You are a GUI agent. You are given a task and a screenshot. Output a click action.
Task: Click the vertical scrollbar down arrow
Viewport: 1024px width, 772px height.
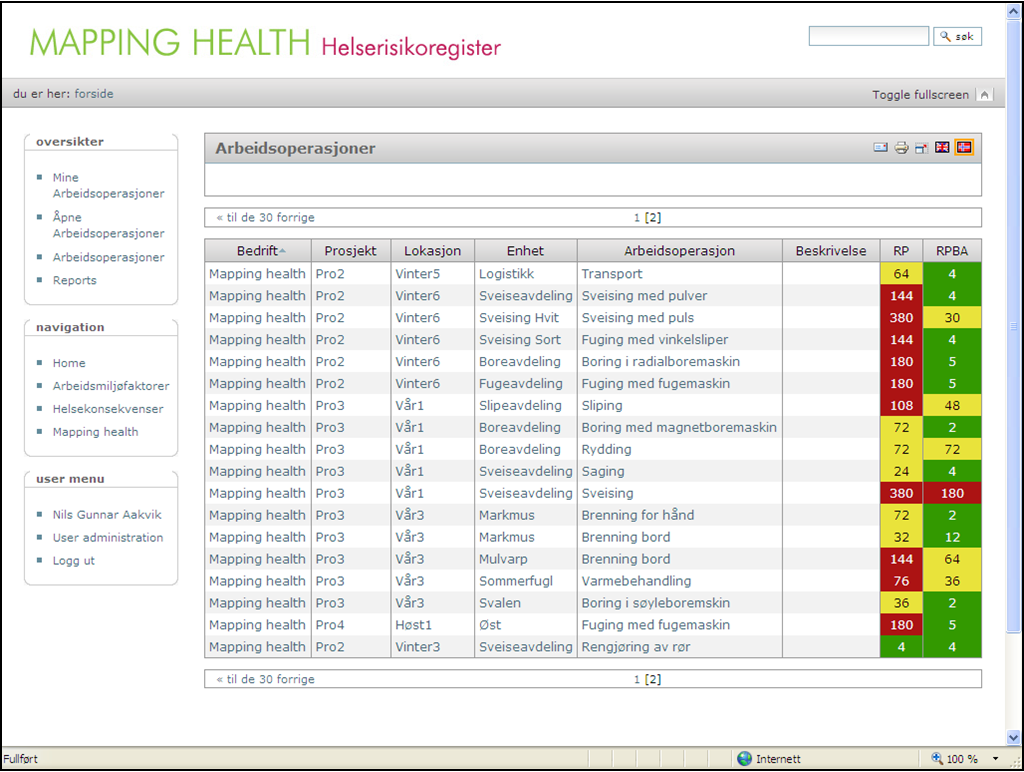point(1014,737)
